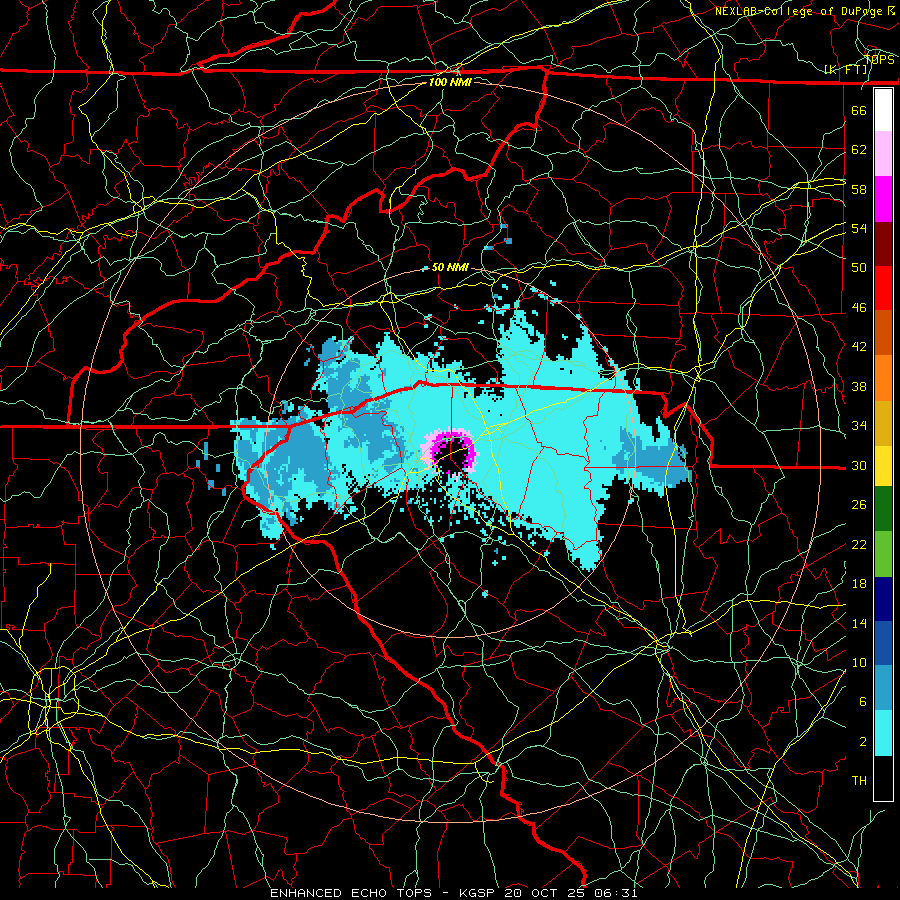Viewport: 900px width, 900px height.
Task: Click the dark orange 42 kft legend swatch
Action: tap(883, 333)
